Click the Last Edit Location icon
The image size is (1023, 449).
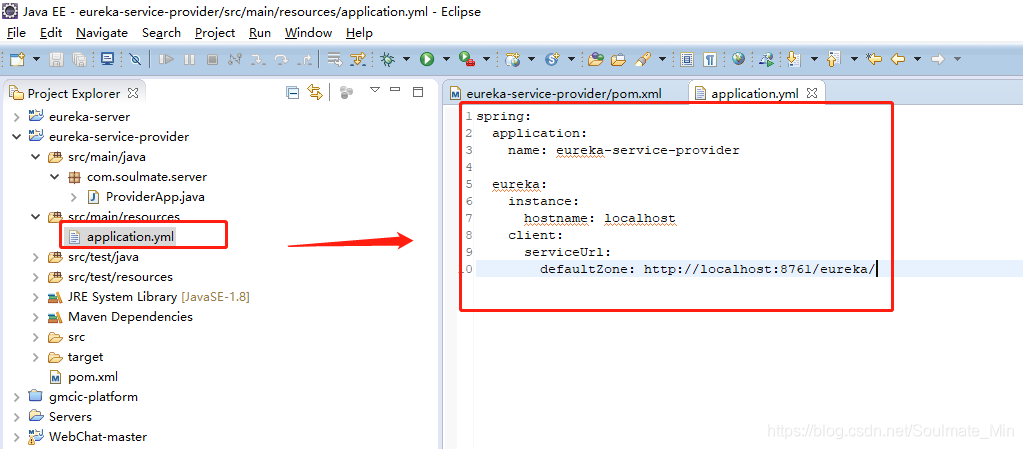tap(874, 59)
